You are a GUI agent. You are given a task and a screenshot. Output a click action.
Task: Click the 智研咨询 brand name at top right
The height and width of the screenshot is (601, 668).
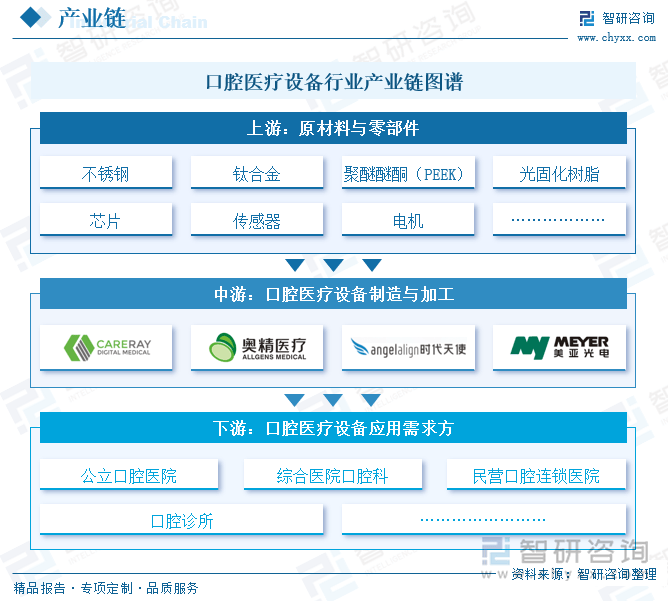(x=628, y=18)
